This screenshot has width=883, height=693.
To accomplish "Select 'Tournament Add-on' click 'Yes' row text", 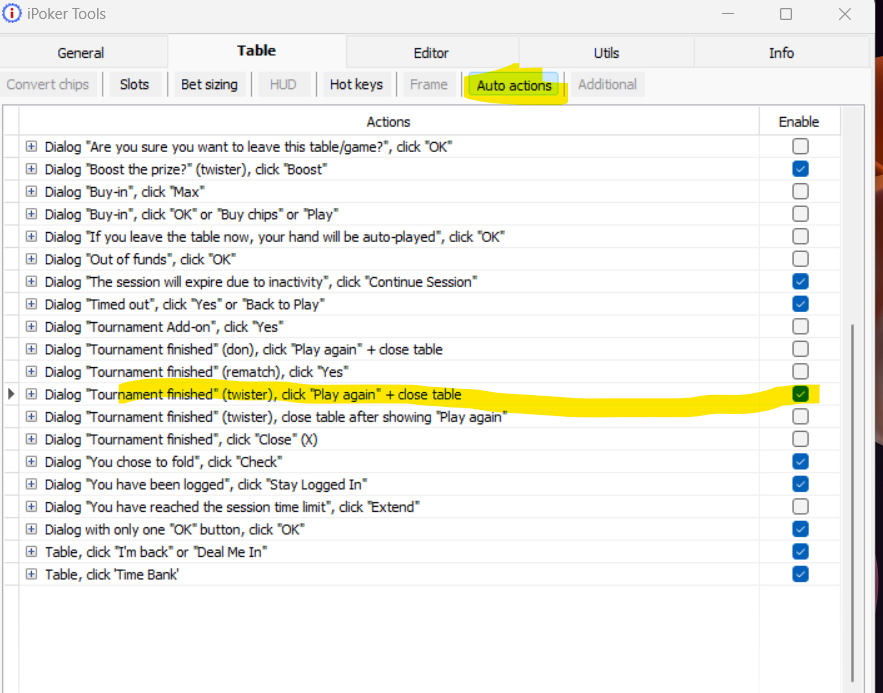I will coord(164,327).
